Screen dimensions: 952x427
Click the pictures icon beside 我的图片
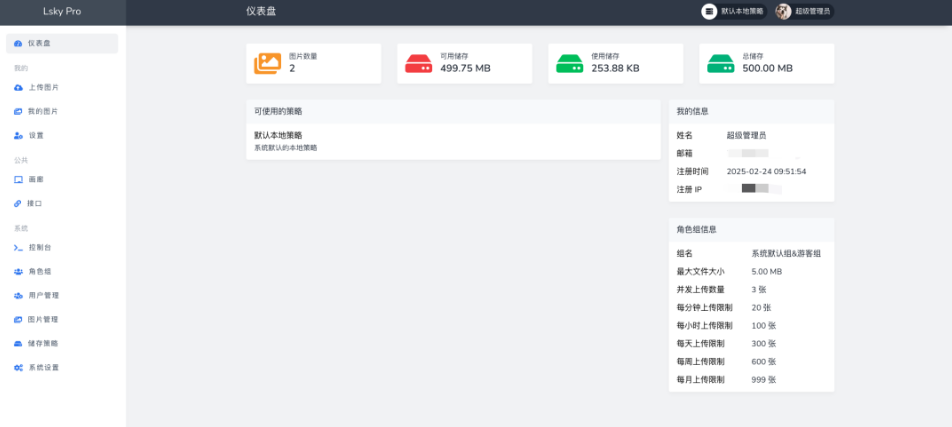[18, 112]
